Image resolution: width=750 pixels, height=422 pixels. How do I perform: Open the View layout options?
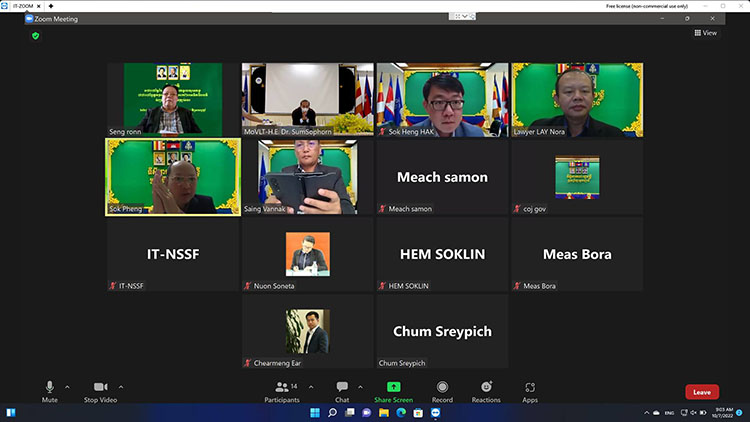(x=706, y=33)
